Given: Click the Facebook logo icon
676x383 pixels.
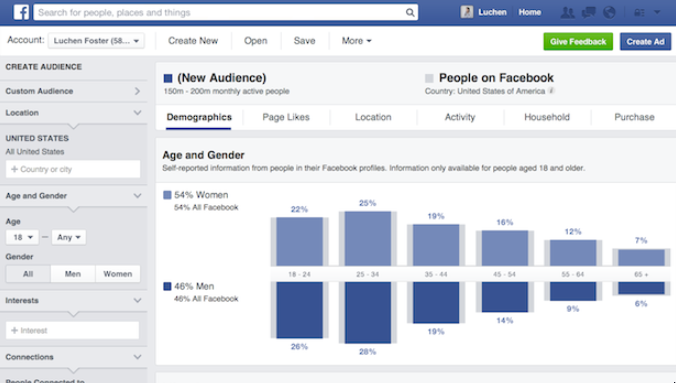Looking at the screenshot, I should [21, 12].
